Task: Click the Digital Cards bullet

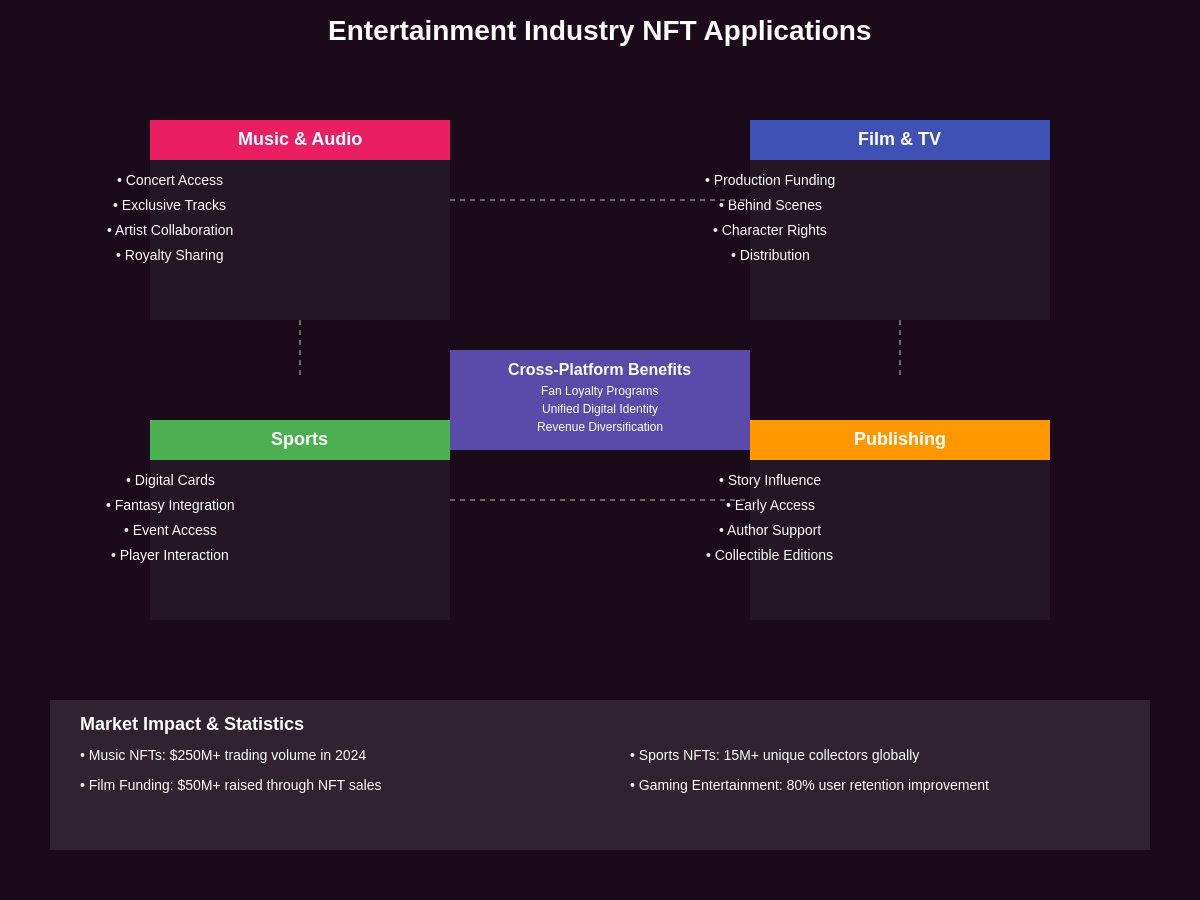Action: (x=170, y=480)
